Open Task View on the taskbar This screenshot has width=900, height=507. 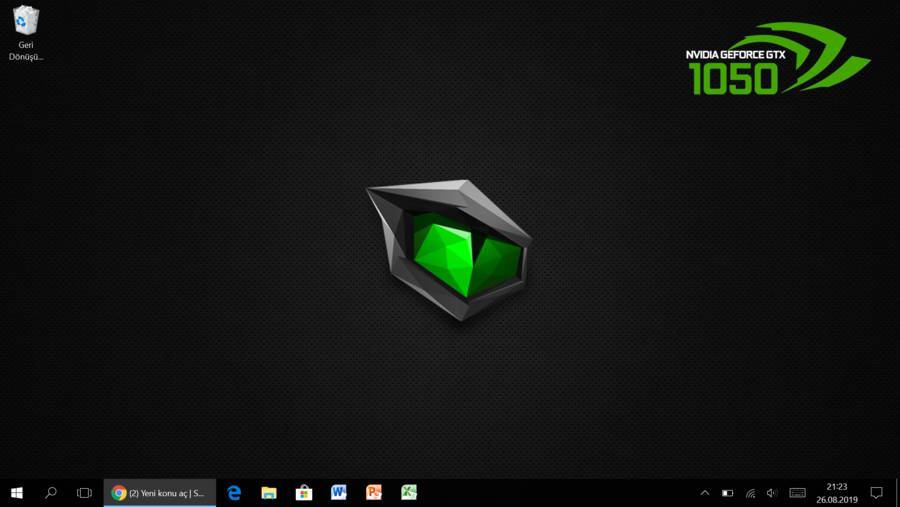click(84, 493)
